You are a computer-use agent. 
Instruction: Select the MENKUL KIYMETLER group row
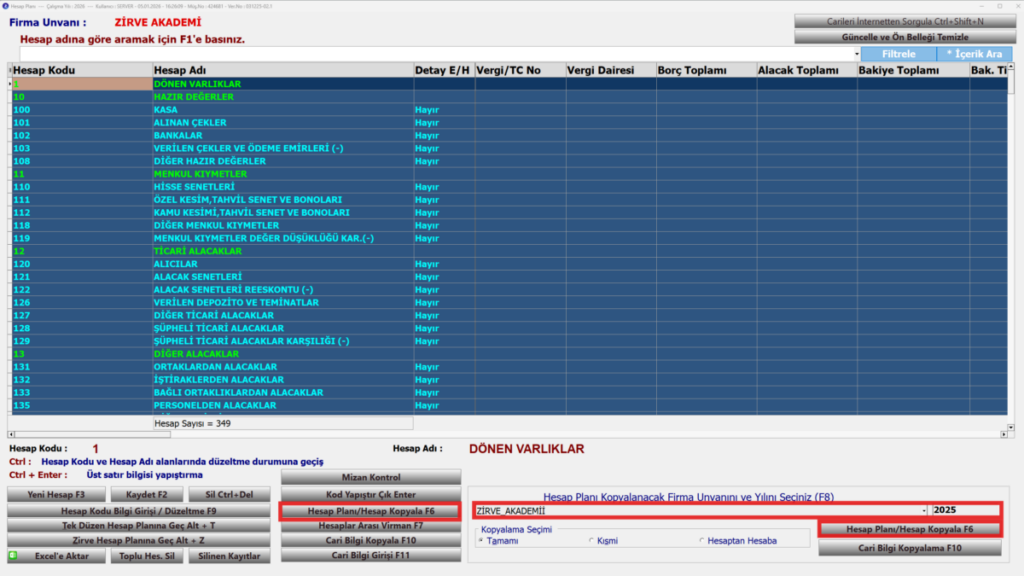tap(509, 174)
